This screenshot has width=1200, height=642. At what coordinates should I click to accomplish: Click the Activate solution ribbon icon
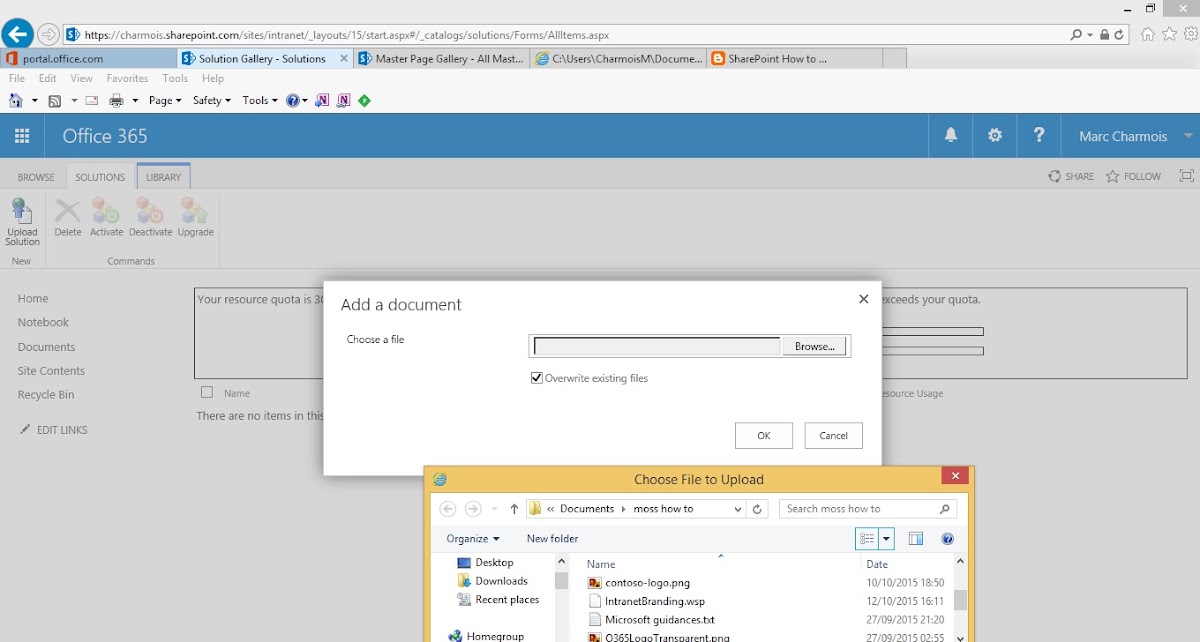[106, 217]
